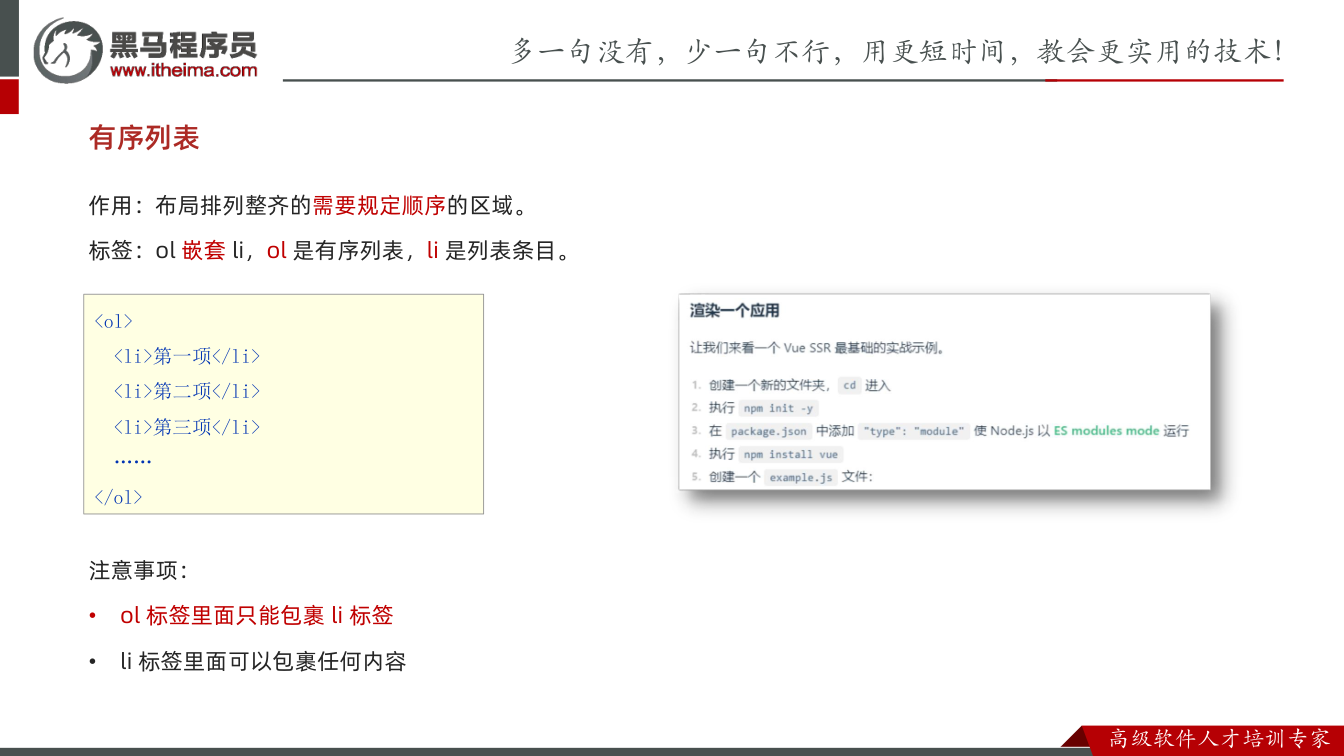Viewport: 1344px width, 756px height.
Task: Click the 黑马程序员 brand name text
Action: coord(183,44)
